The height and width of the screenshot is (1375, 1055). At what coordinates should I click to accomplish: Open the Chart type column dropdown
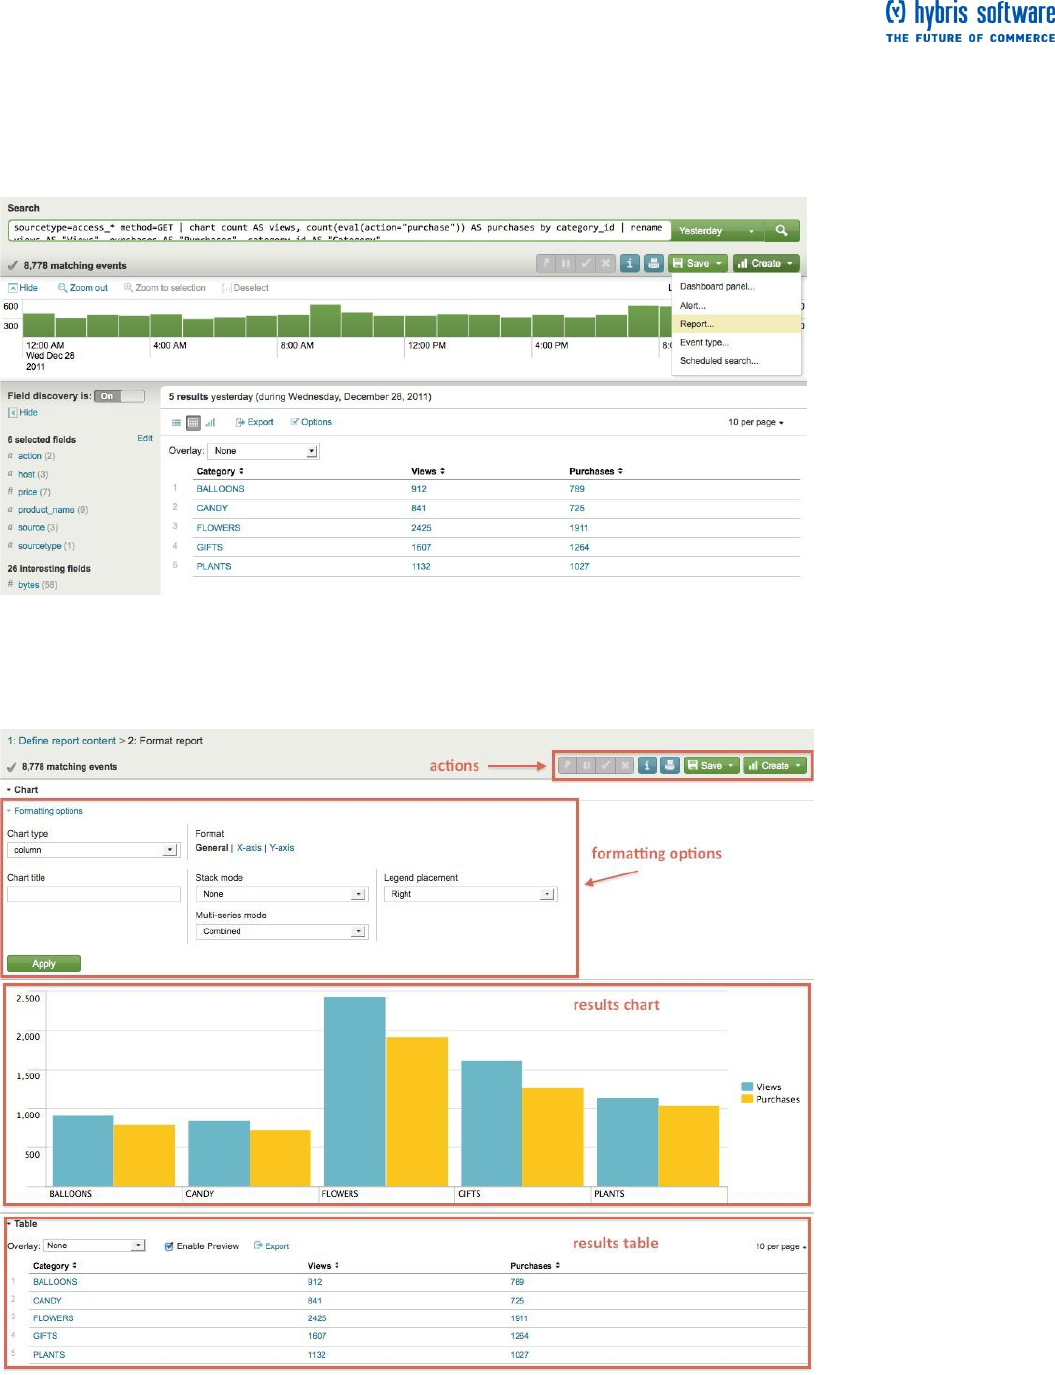tap(93, 850)
